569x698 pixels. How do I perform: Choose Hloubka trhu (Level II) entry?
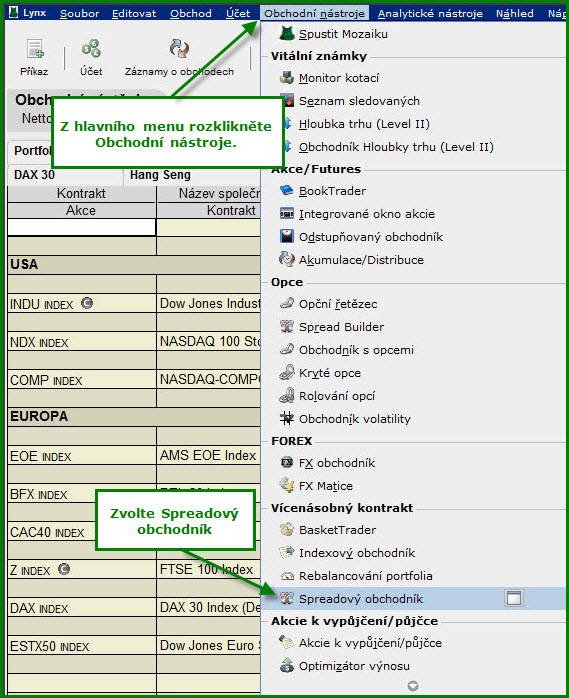[x=364, y=124]
